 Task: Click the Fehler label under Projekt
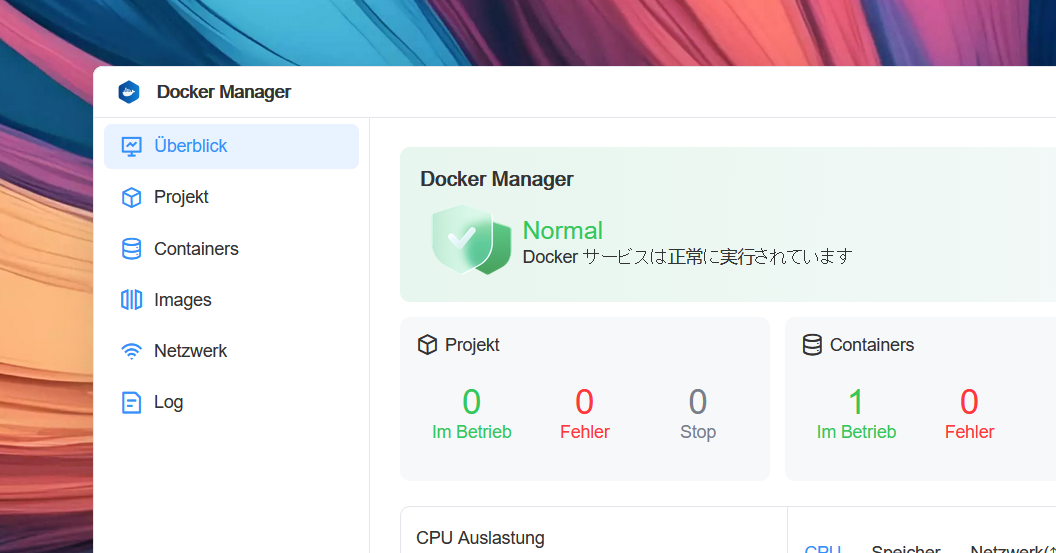[x=585, y=432]
